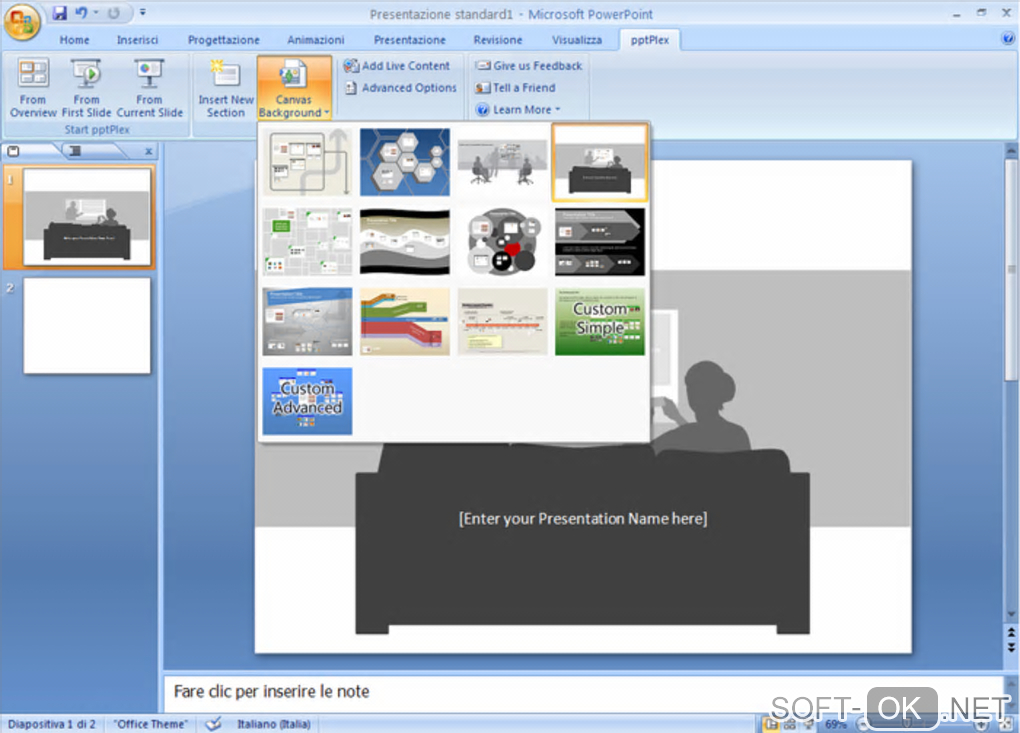
Task: Choose the winding path canvas background
Action: coord(307,162)
